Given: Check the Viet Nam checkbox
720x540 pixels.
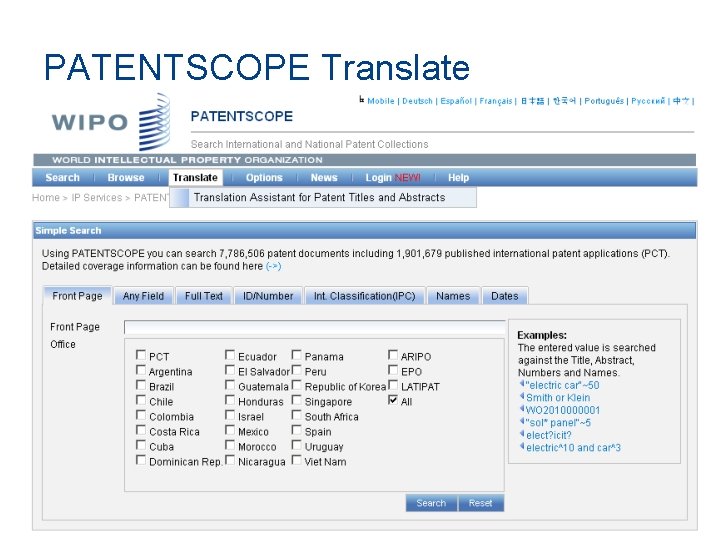Looking at the screenshot, I should pos(297,460).
